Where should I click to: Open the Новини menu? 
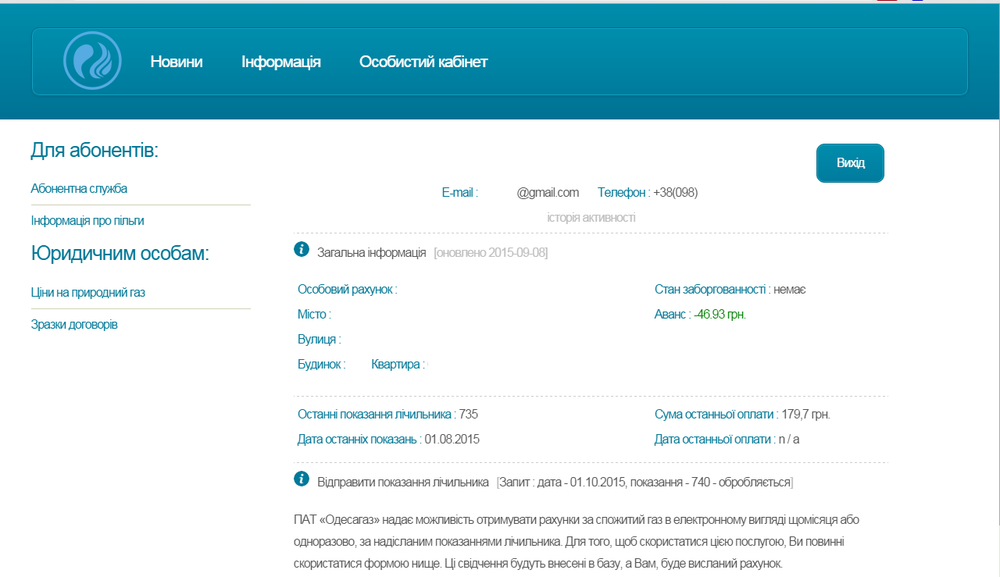[x=176, y=61]
